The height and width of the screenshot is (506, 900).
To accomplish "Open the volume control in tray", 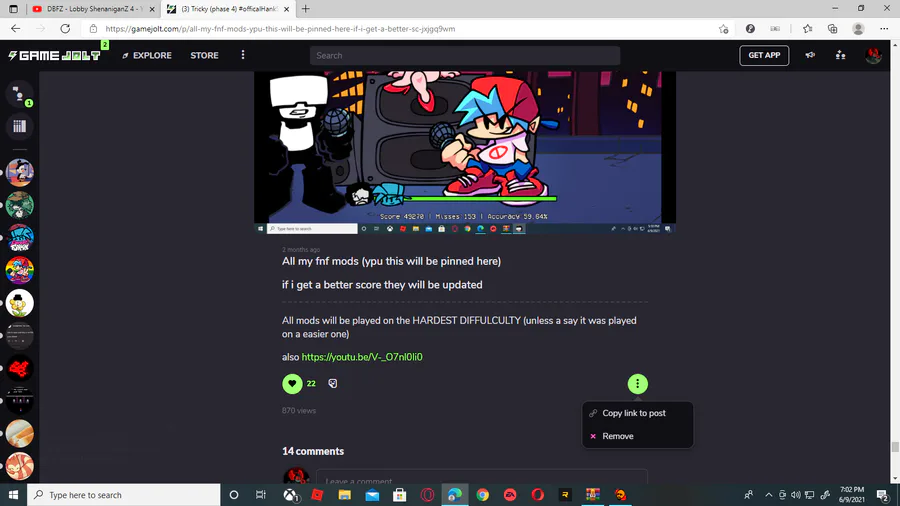I will pos(796,495).
